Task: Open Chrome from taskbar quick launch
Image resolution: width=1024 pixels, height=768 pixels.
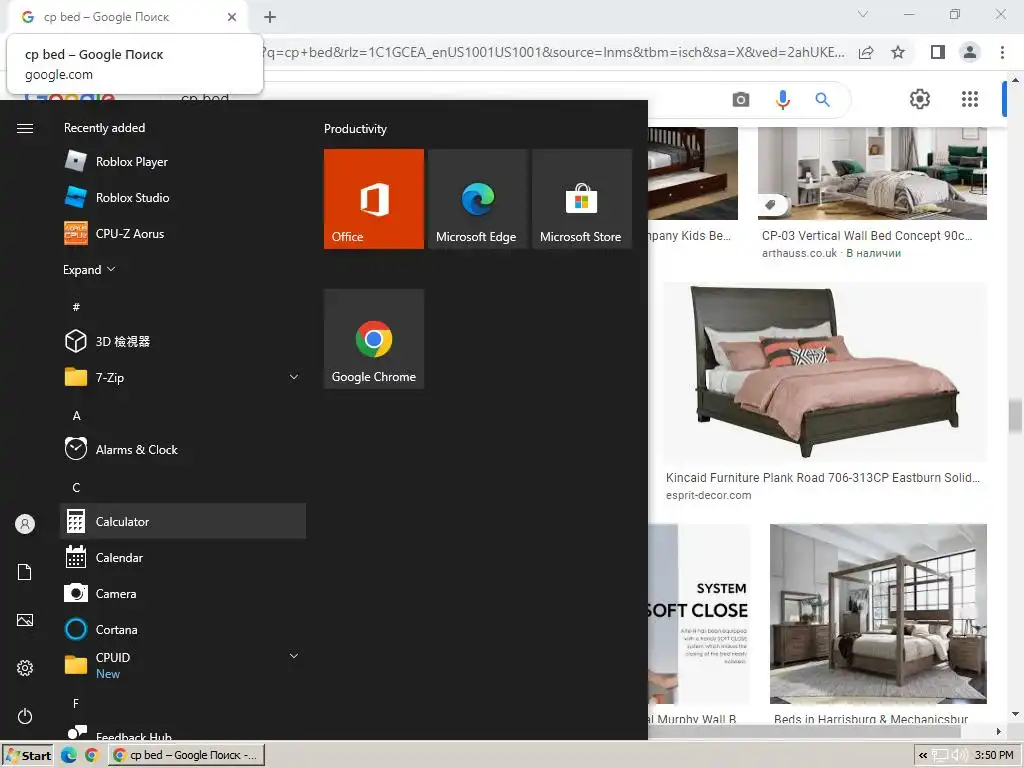Action: point(91,755)
